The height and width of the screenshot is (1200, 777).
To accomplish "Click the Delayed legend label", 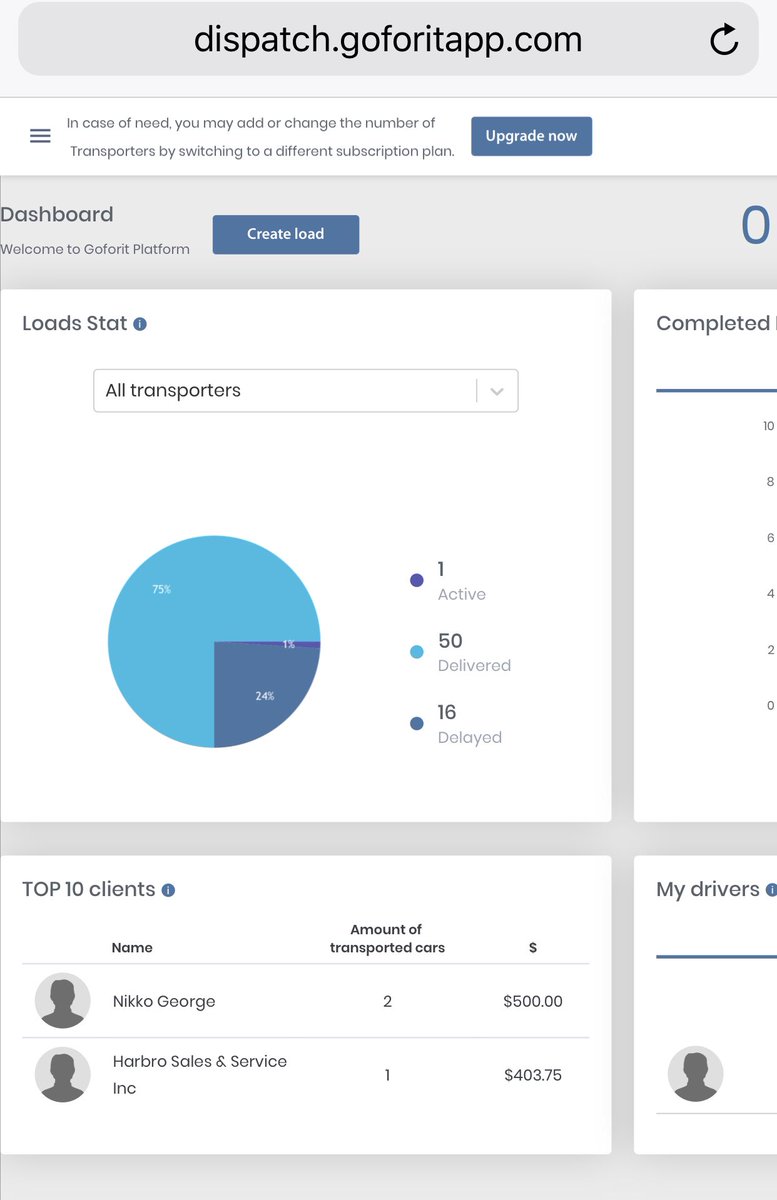I will coord(470,738).
